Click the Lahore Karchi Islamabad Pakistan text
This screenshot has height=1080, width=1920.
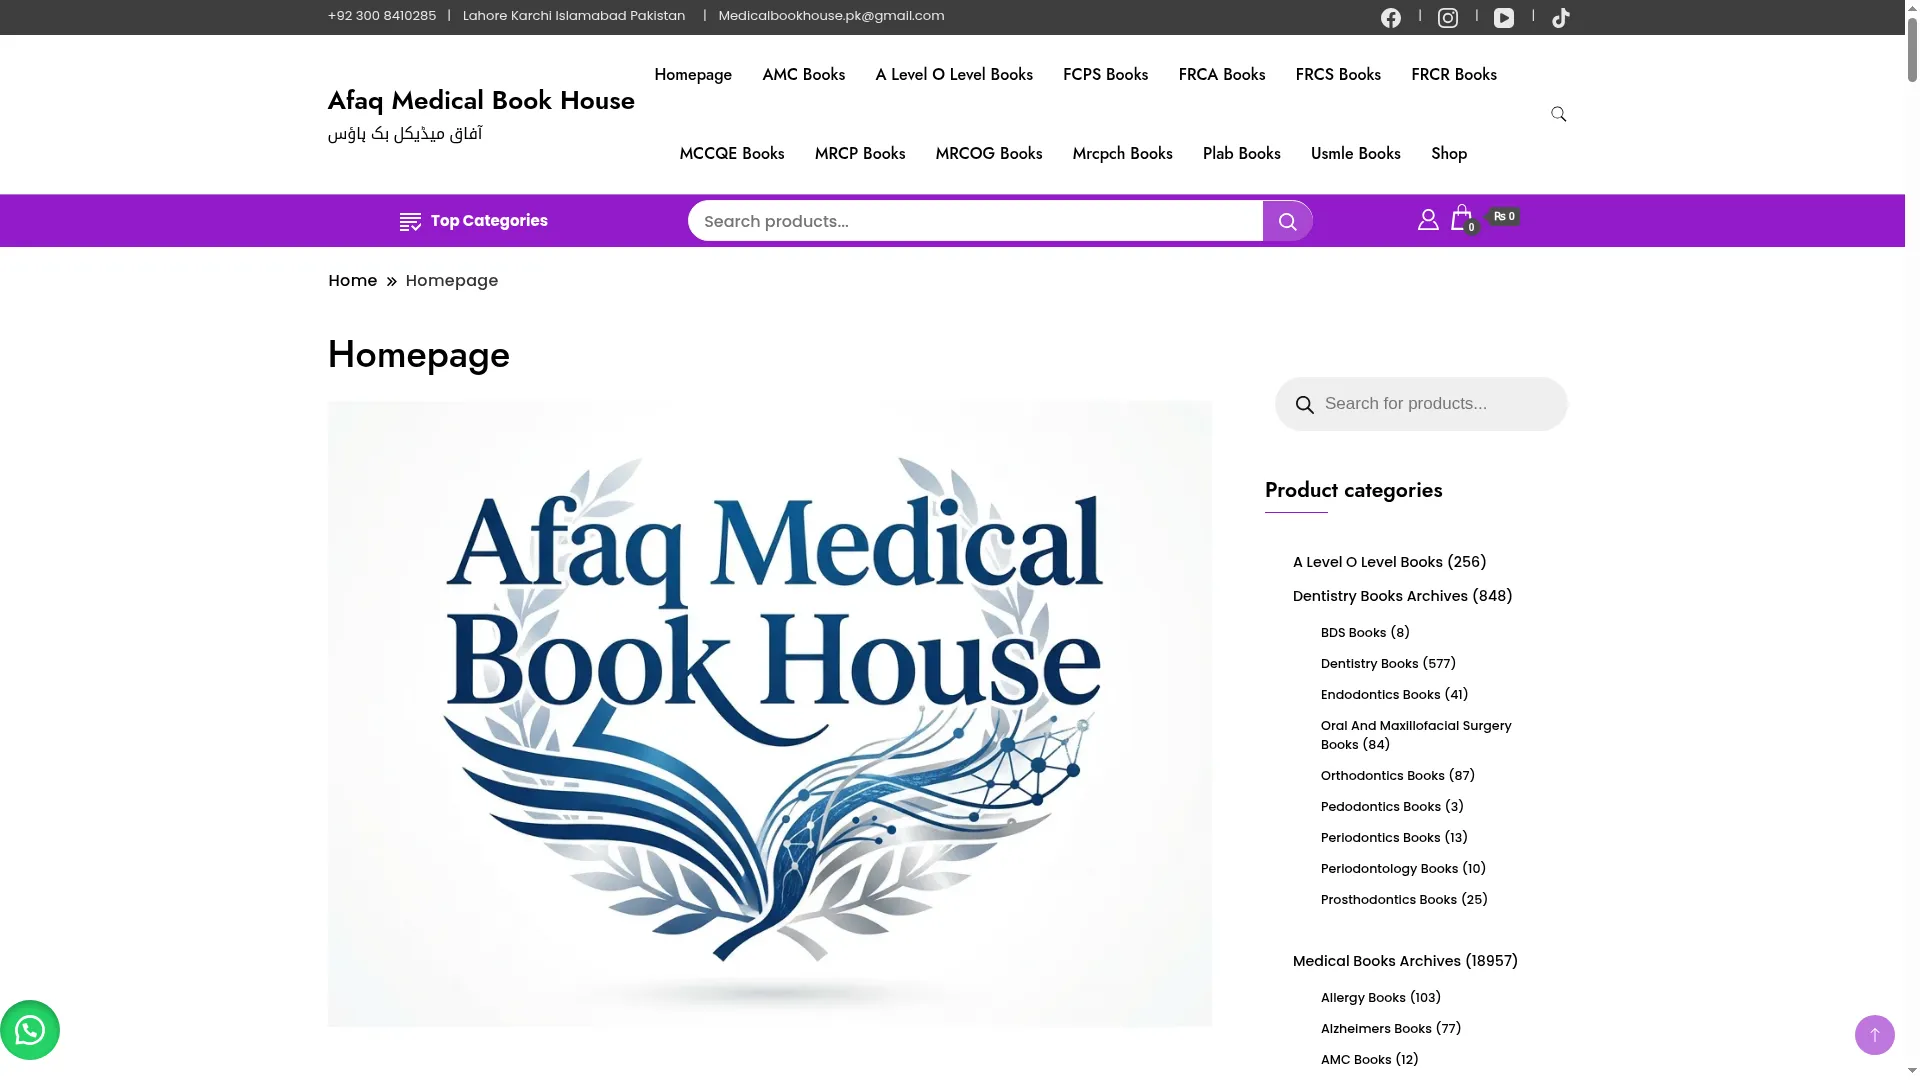[574, 16]
